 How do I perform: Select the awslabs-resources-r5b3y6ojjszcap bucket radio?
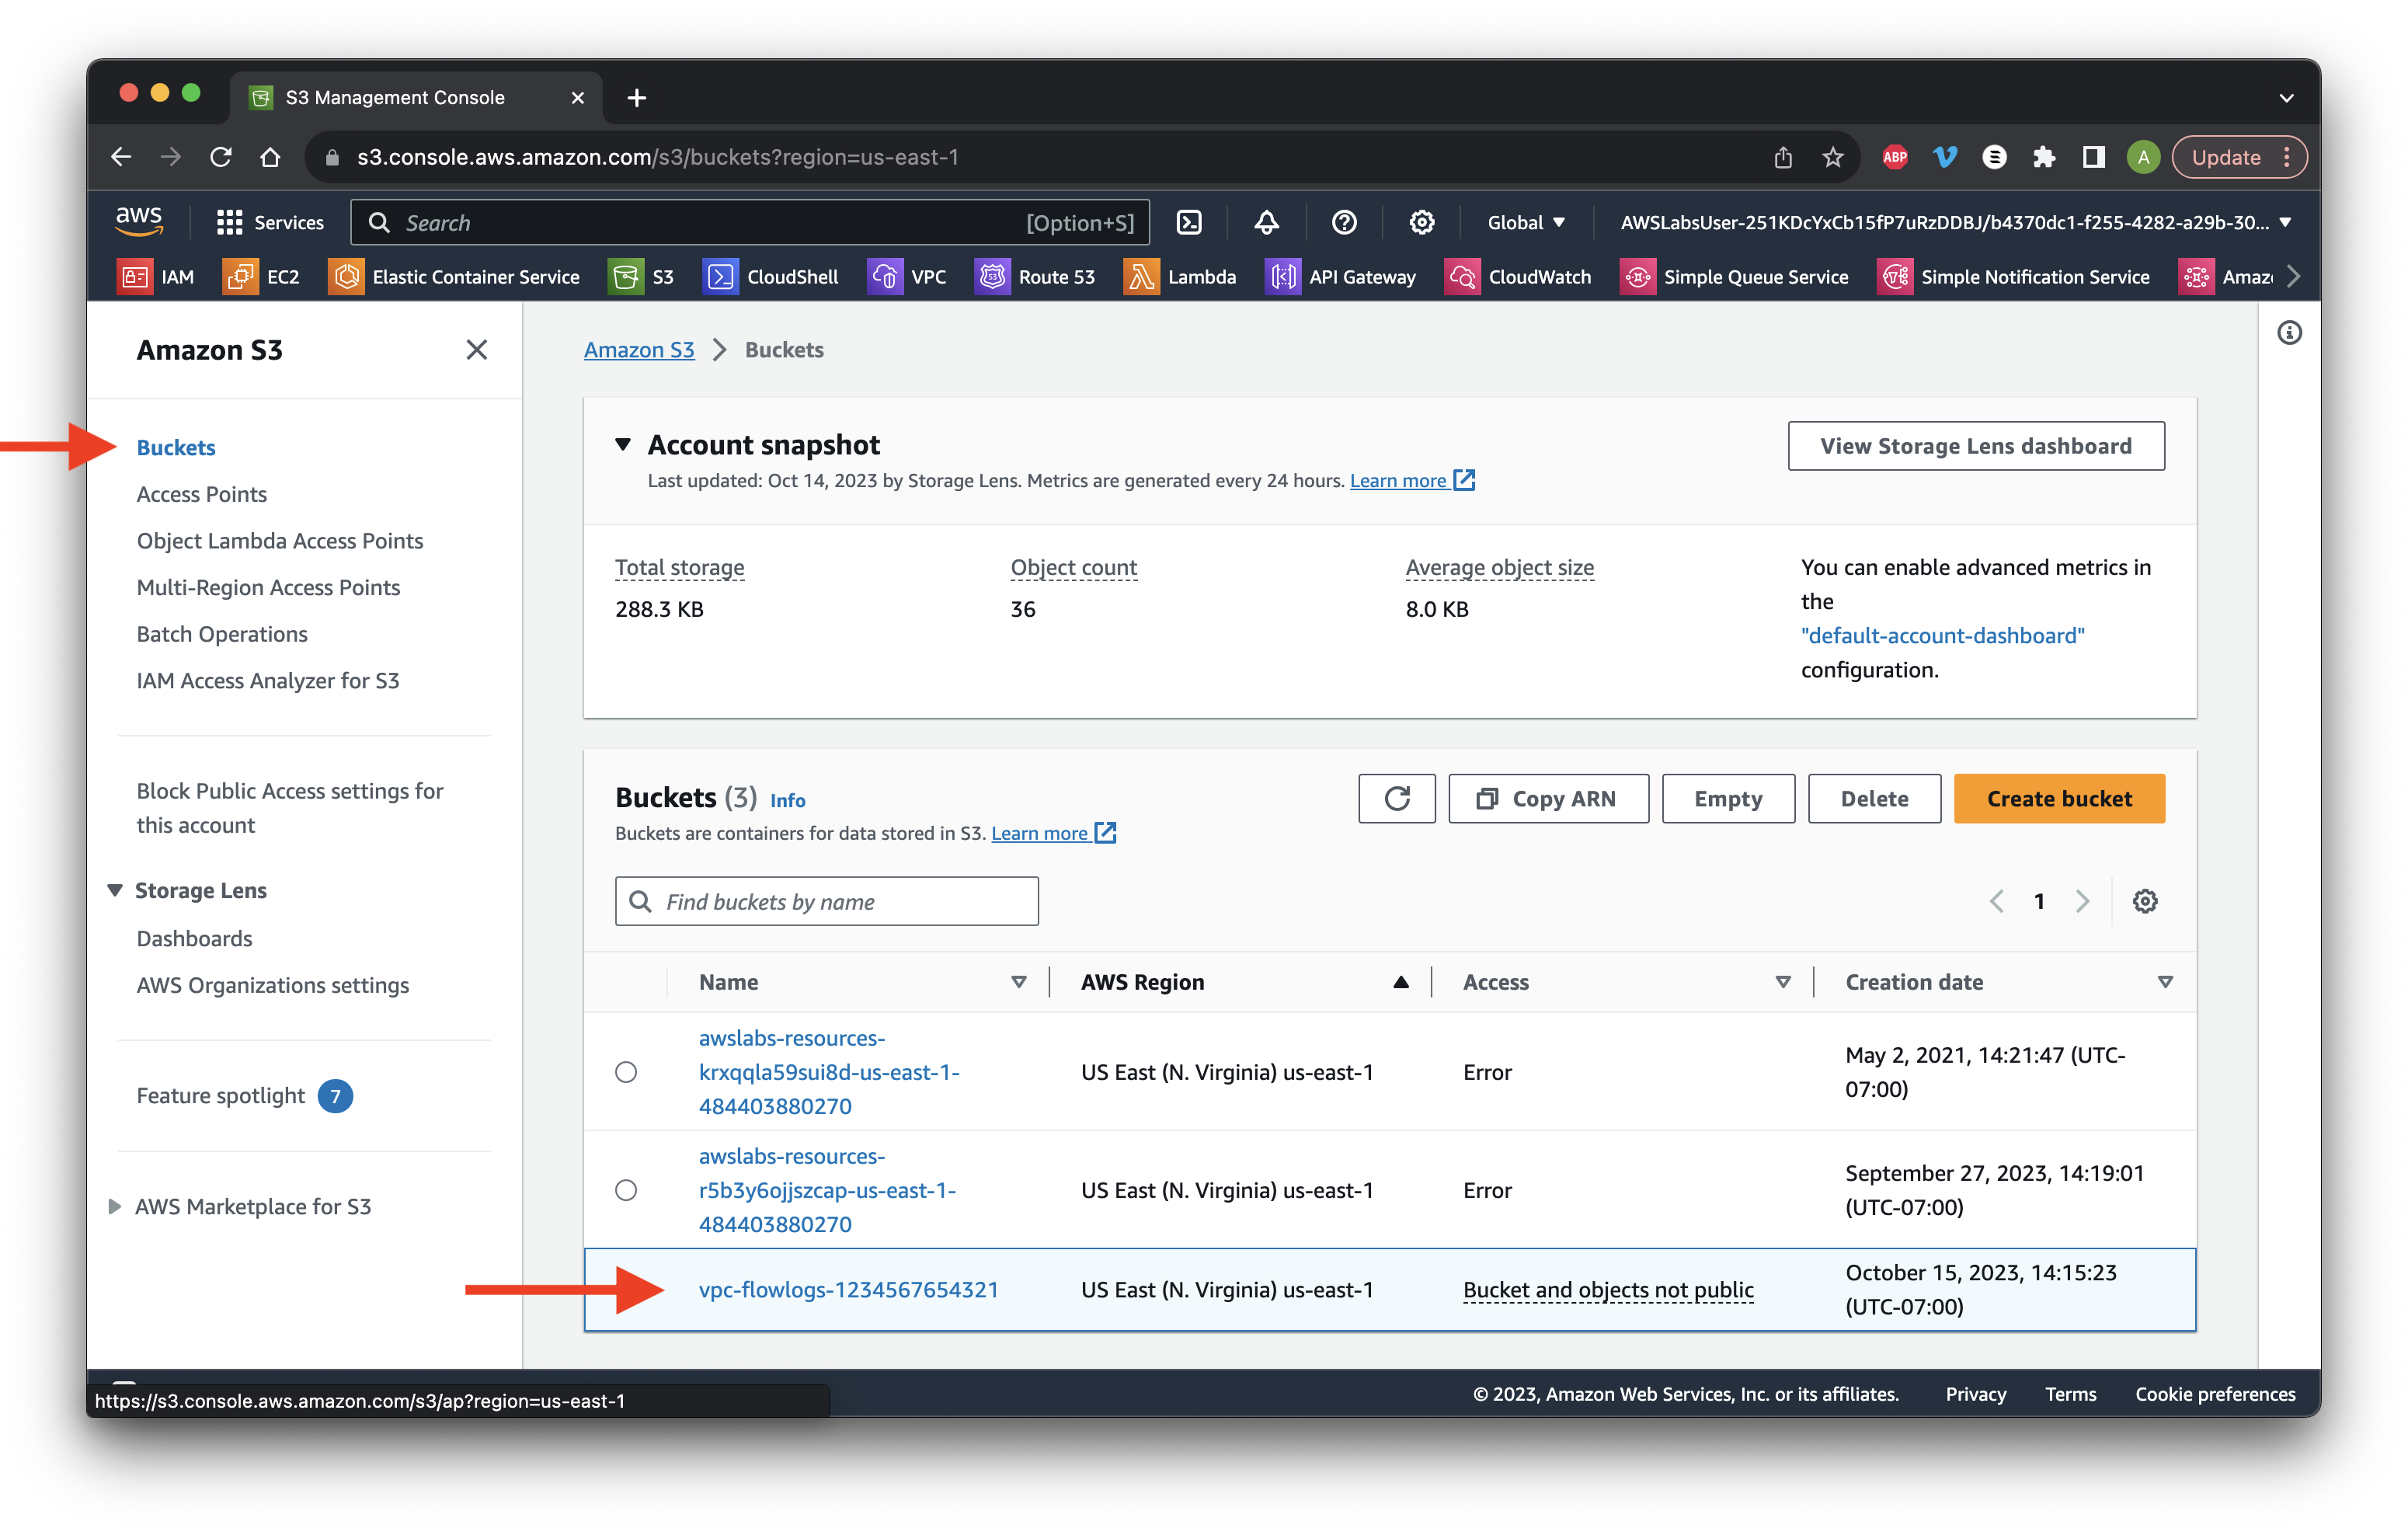pos(626,1190)
